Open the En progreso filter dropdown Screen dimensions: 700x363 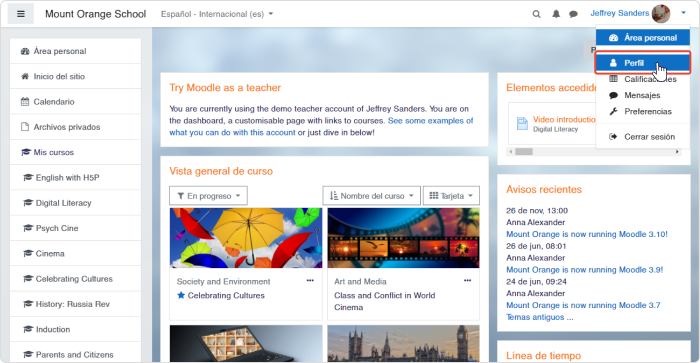208,196
